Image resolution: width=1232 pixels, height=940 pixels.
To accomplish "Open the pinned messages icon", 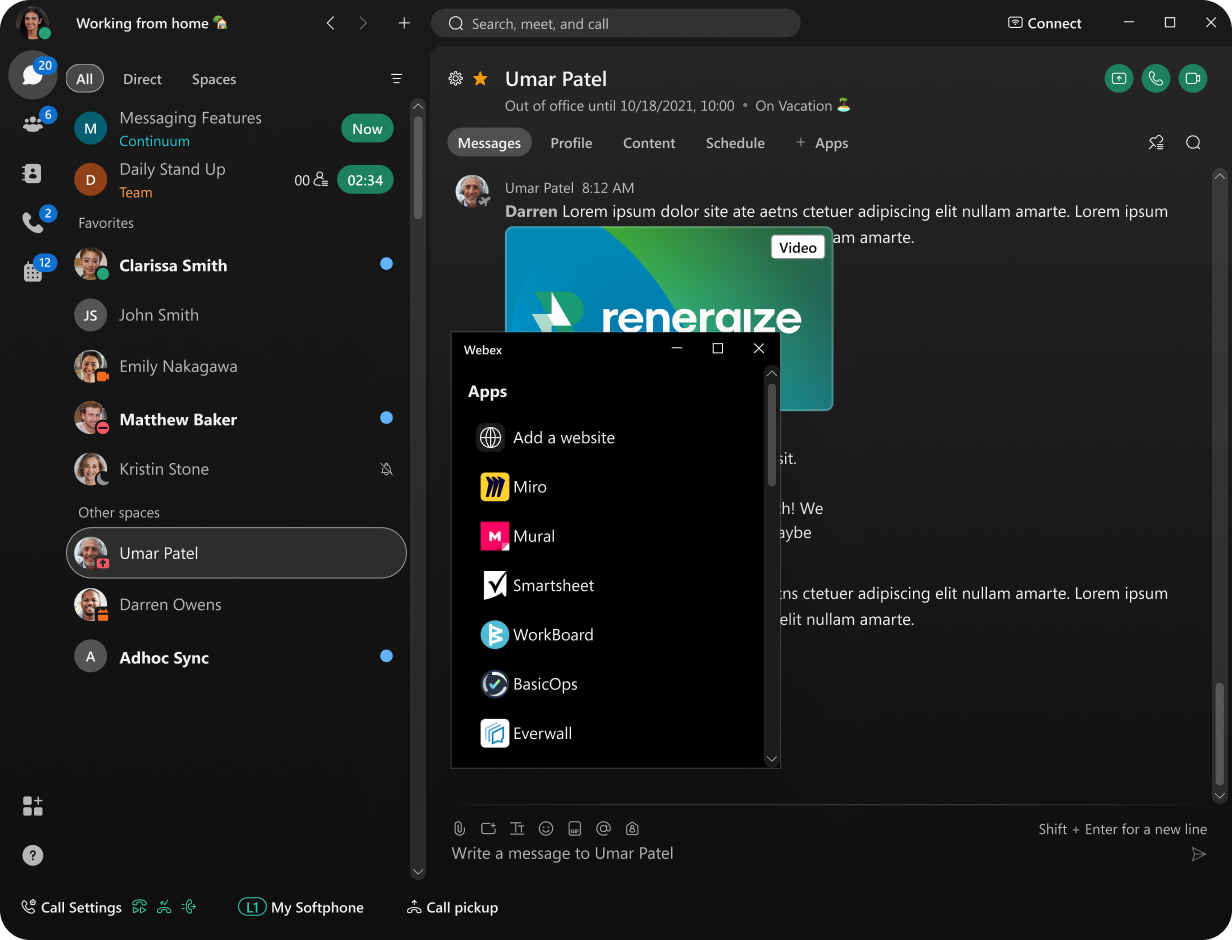I will tap(1156, 143).
